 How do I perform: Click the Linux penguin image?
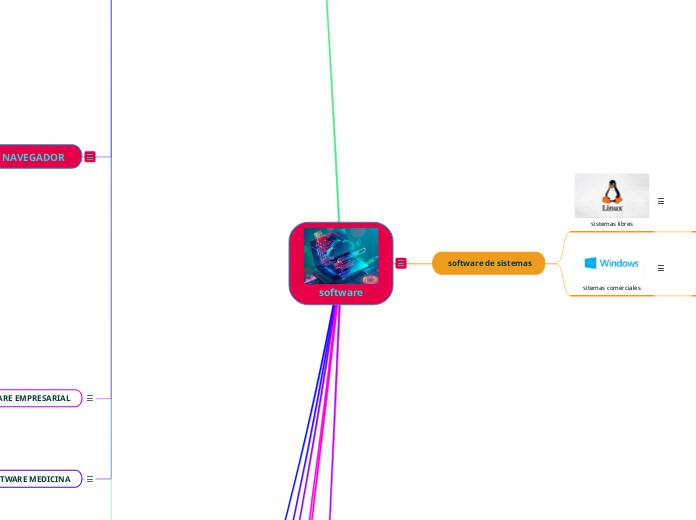click(611, 195)
